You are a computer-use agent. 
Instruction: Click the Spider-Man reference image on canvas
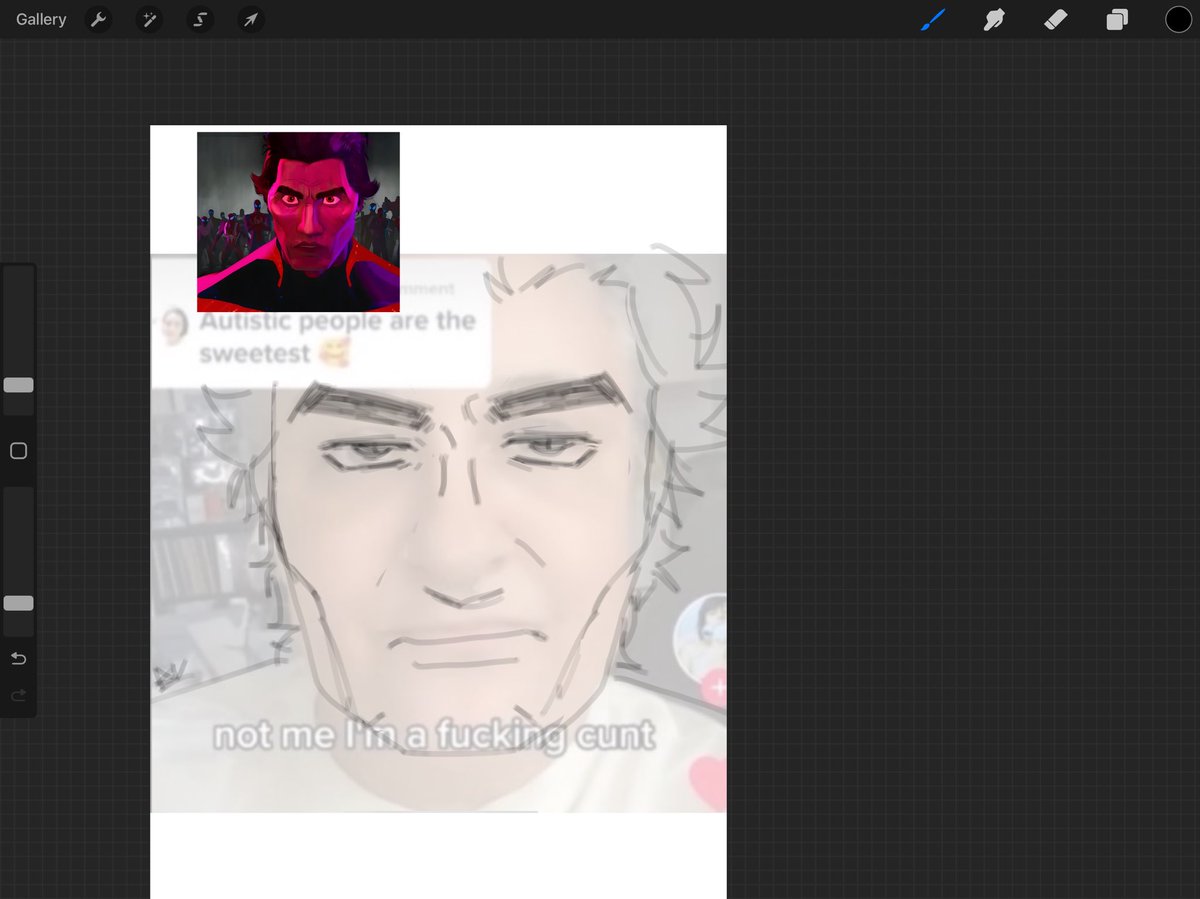coord(298,222)
